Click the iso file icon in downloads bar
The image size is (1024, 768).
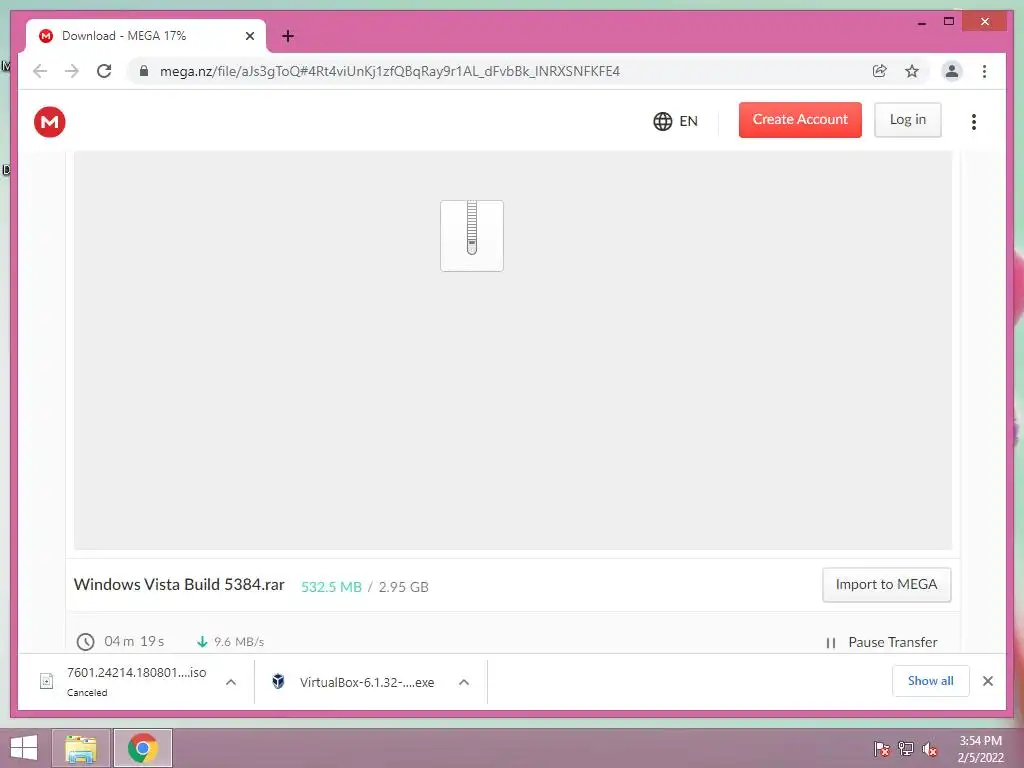(46, 681)
